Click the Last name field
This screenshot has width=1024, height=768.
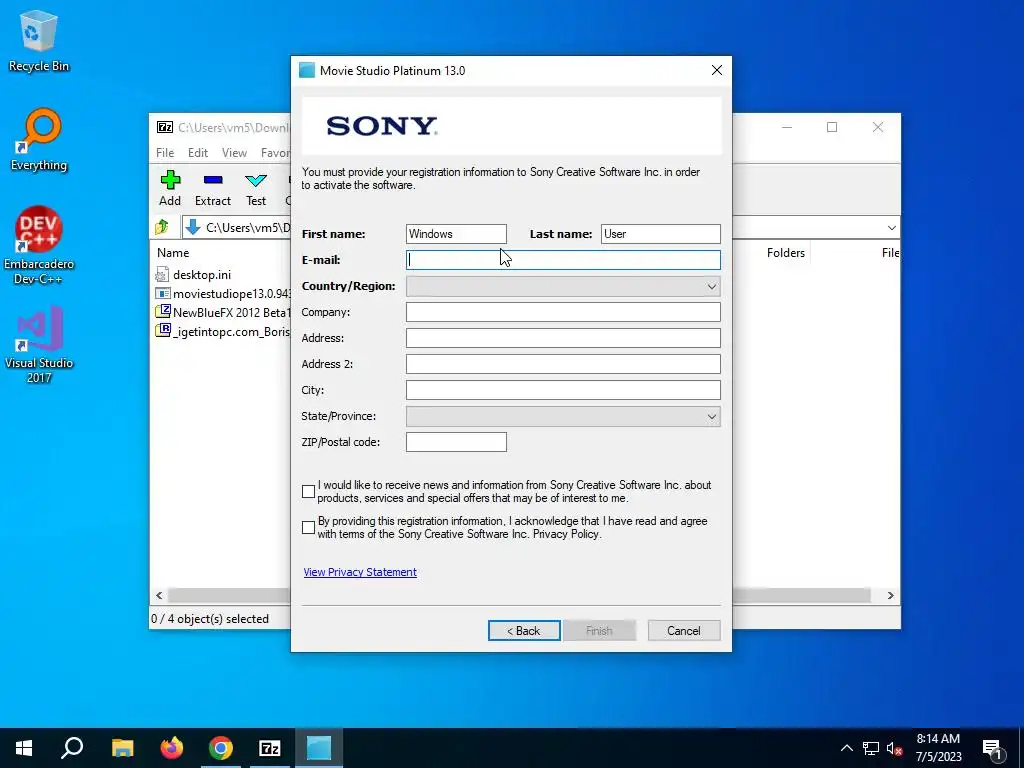(660, 234)
